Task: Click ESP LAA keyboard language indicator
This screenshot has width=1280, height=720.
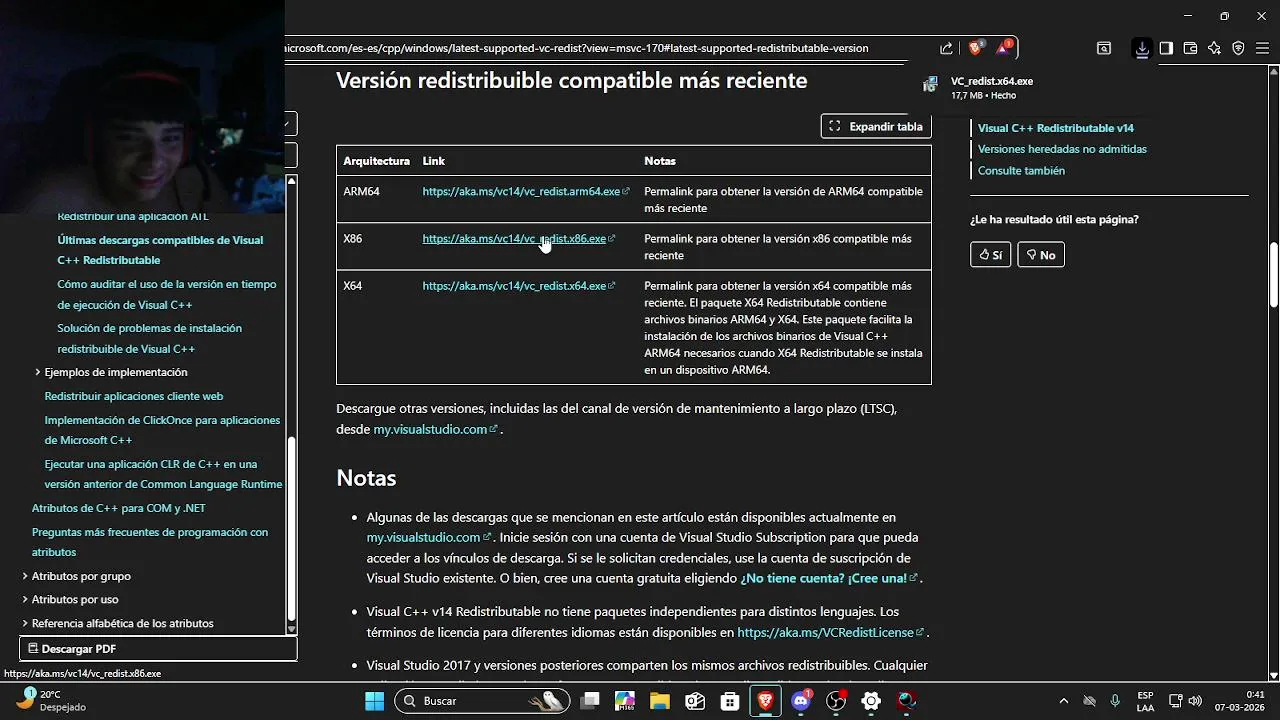Action: [x=1145, y=701]
